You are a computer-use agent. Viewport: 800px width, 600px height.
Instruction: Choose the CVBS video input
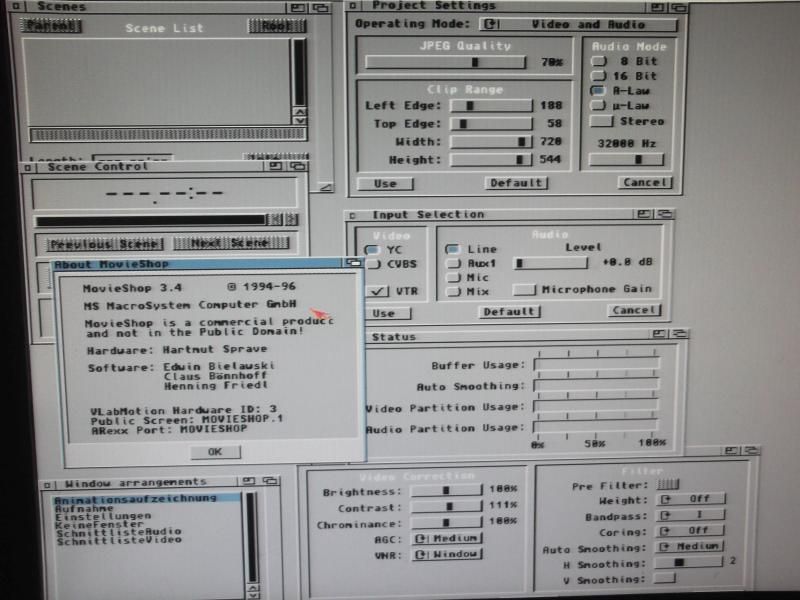373,264
